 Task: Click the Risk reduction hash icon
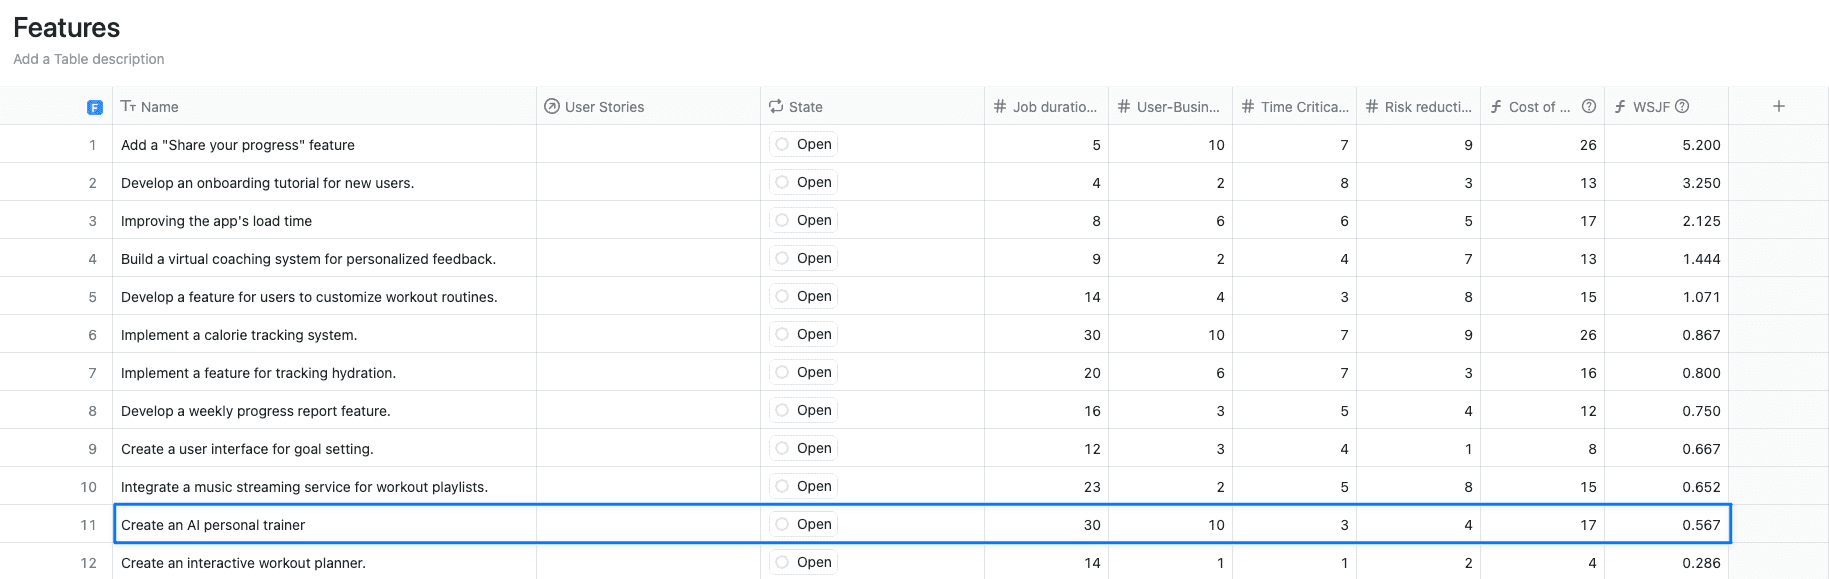pyautogui.click(x=1372, y=106)
